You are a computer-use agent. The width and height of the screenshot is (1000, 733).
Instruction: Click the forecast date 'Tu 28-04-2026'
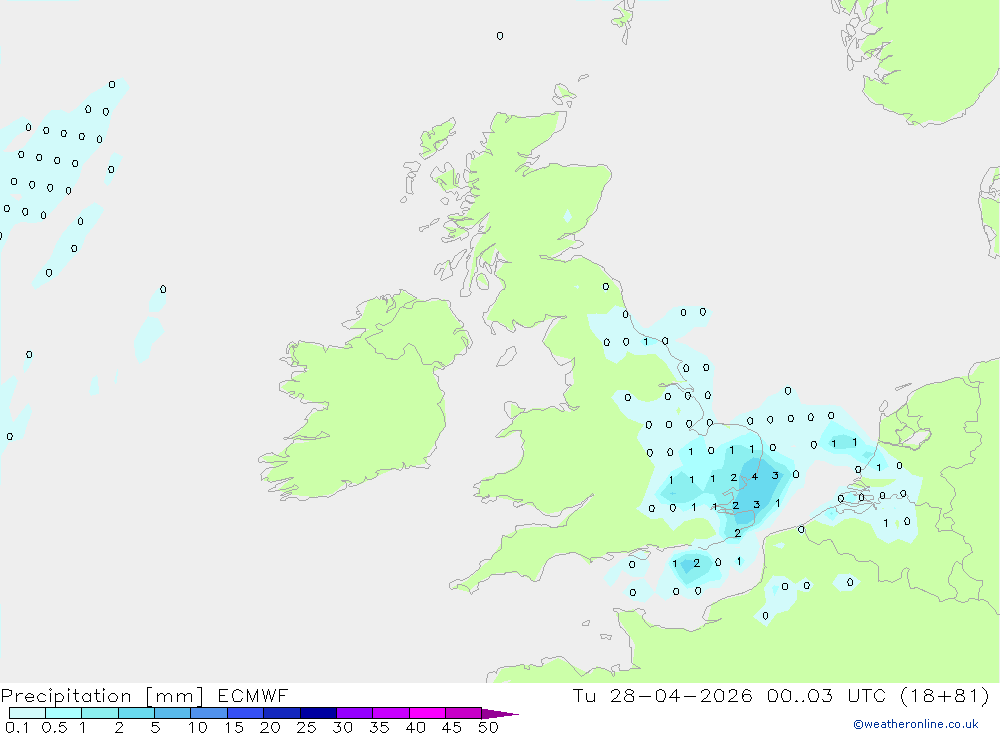[663, 695]
